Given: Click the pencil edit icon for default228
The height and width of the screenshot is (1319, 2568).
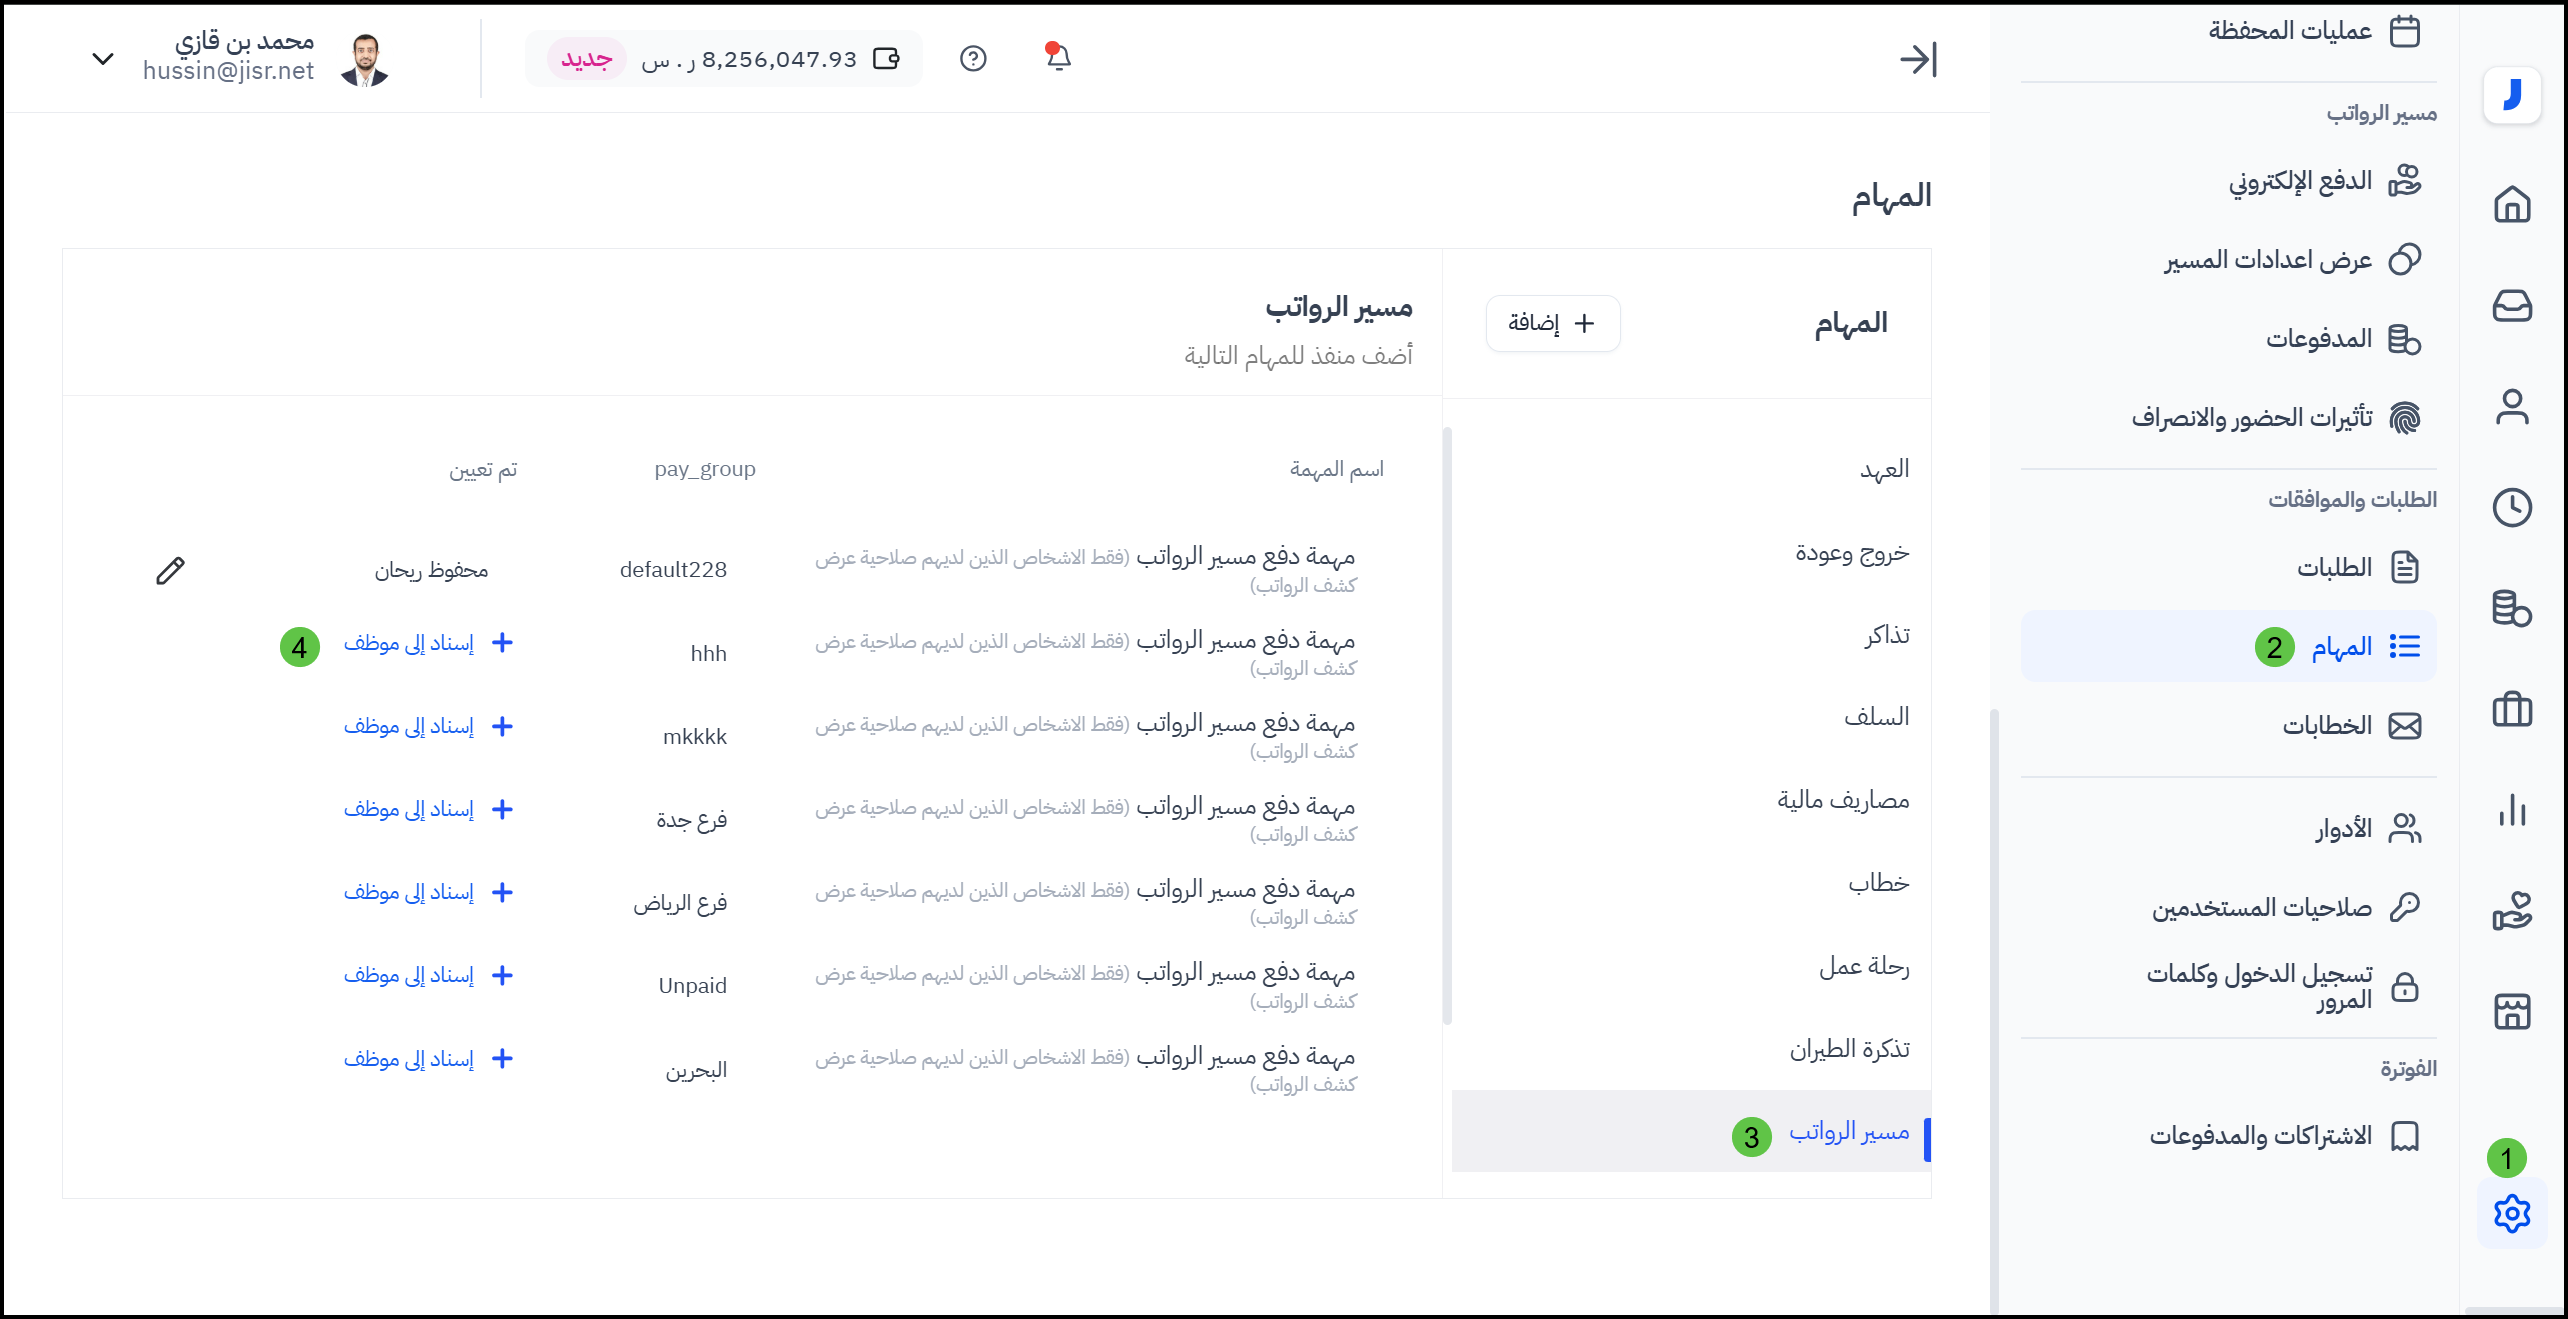Looking at the screenshot, I should pos(170,570).
